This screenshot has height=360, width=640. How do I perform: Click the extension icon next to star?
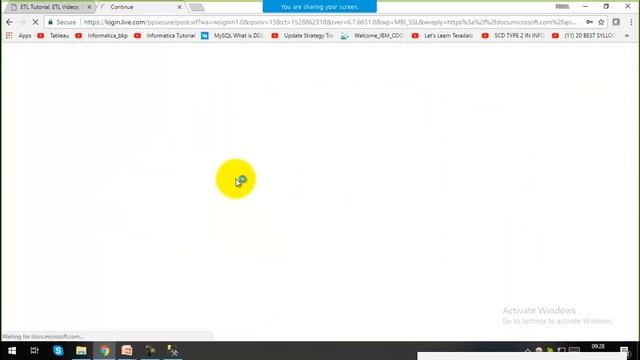coord(616,22)
